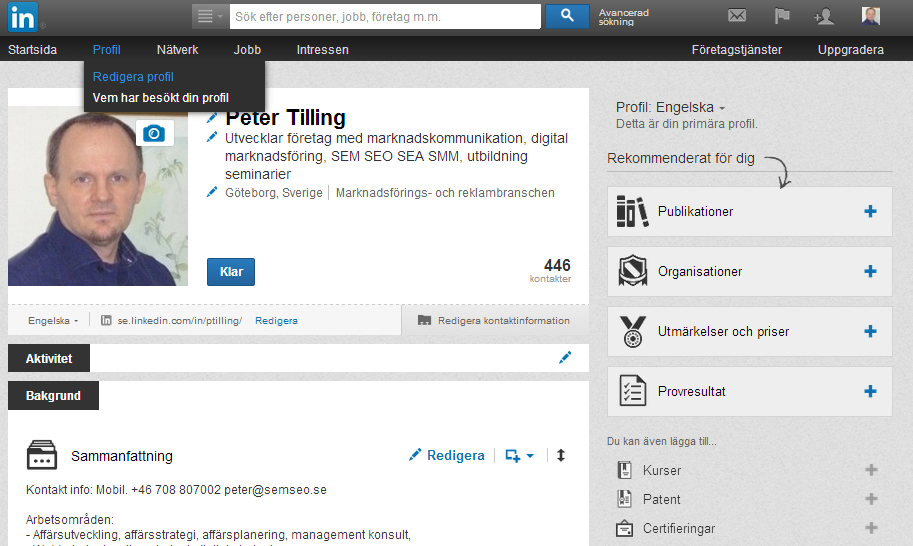Viewport: 913px width, 546px height.
Task: Open the Intressen menu
Action: [323, 49]
